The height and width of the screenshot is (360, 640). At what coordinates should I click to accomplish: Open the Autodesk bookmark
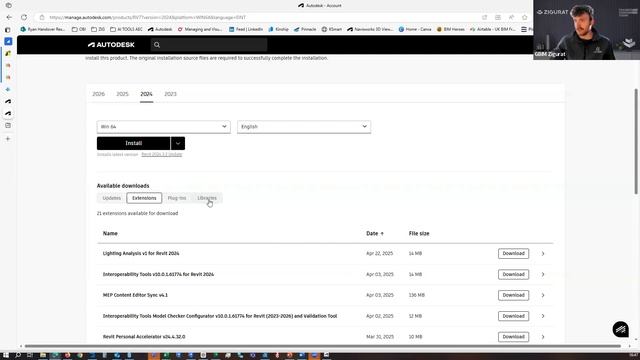(160, 29)
